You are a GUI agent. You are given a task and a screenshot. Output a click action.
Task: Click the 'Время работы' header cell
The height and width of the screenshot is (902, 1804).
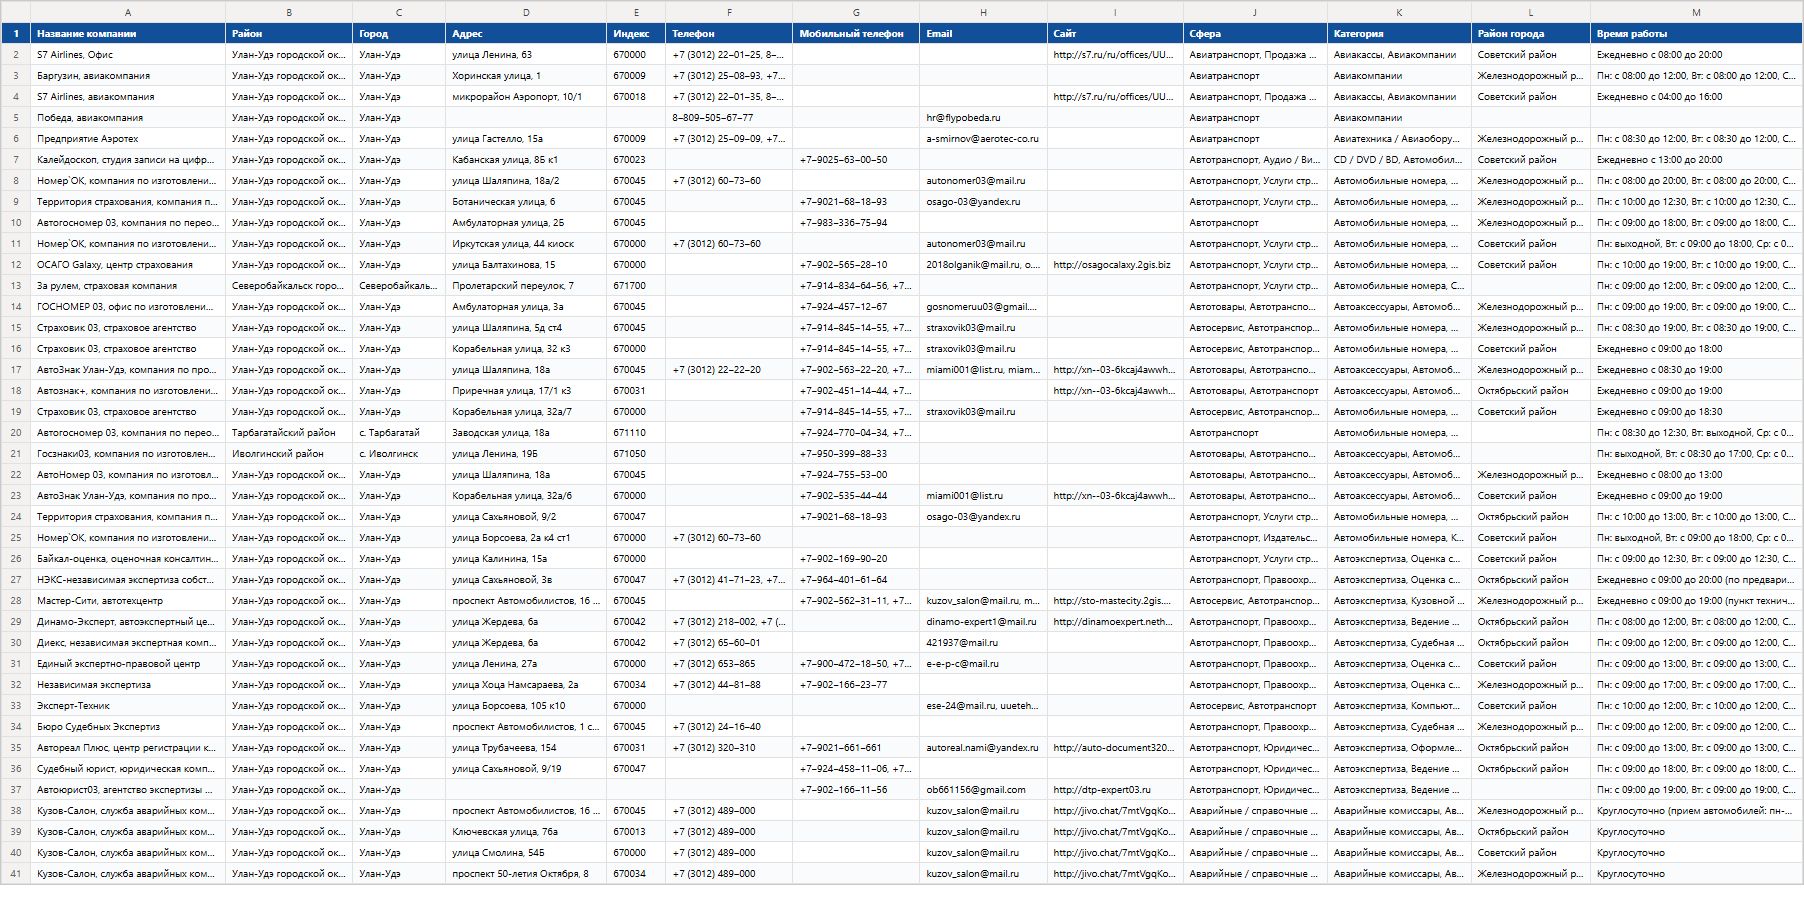point(1696,34)
